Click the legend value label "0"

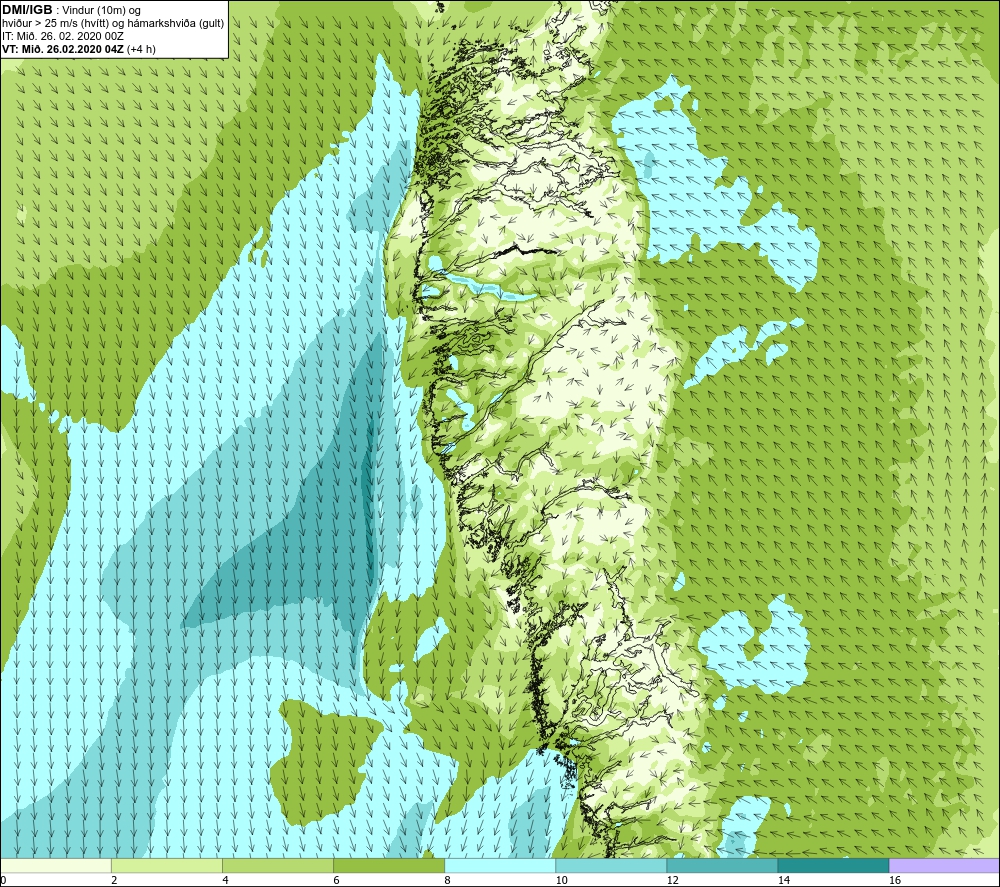(3, 880)
